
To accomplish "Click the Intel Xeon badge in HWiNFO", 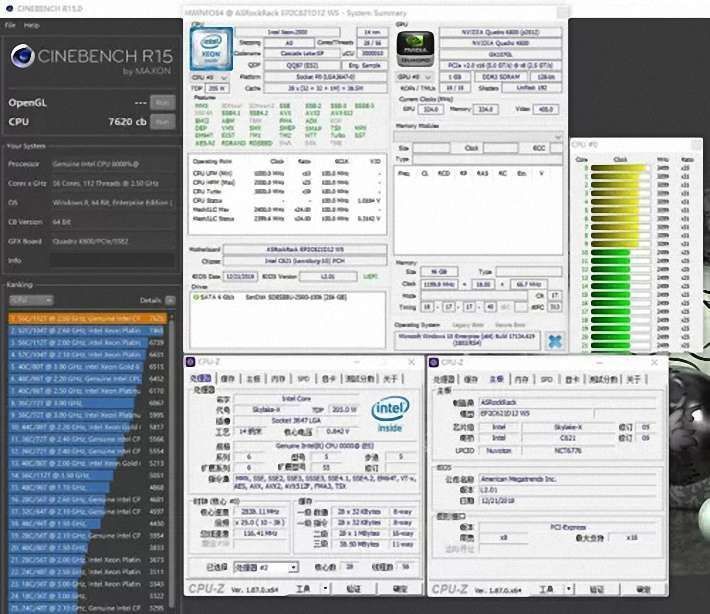I will click(211, 48).
